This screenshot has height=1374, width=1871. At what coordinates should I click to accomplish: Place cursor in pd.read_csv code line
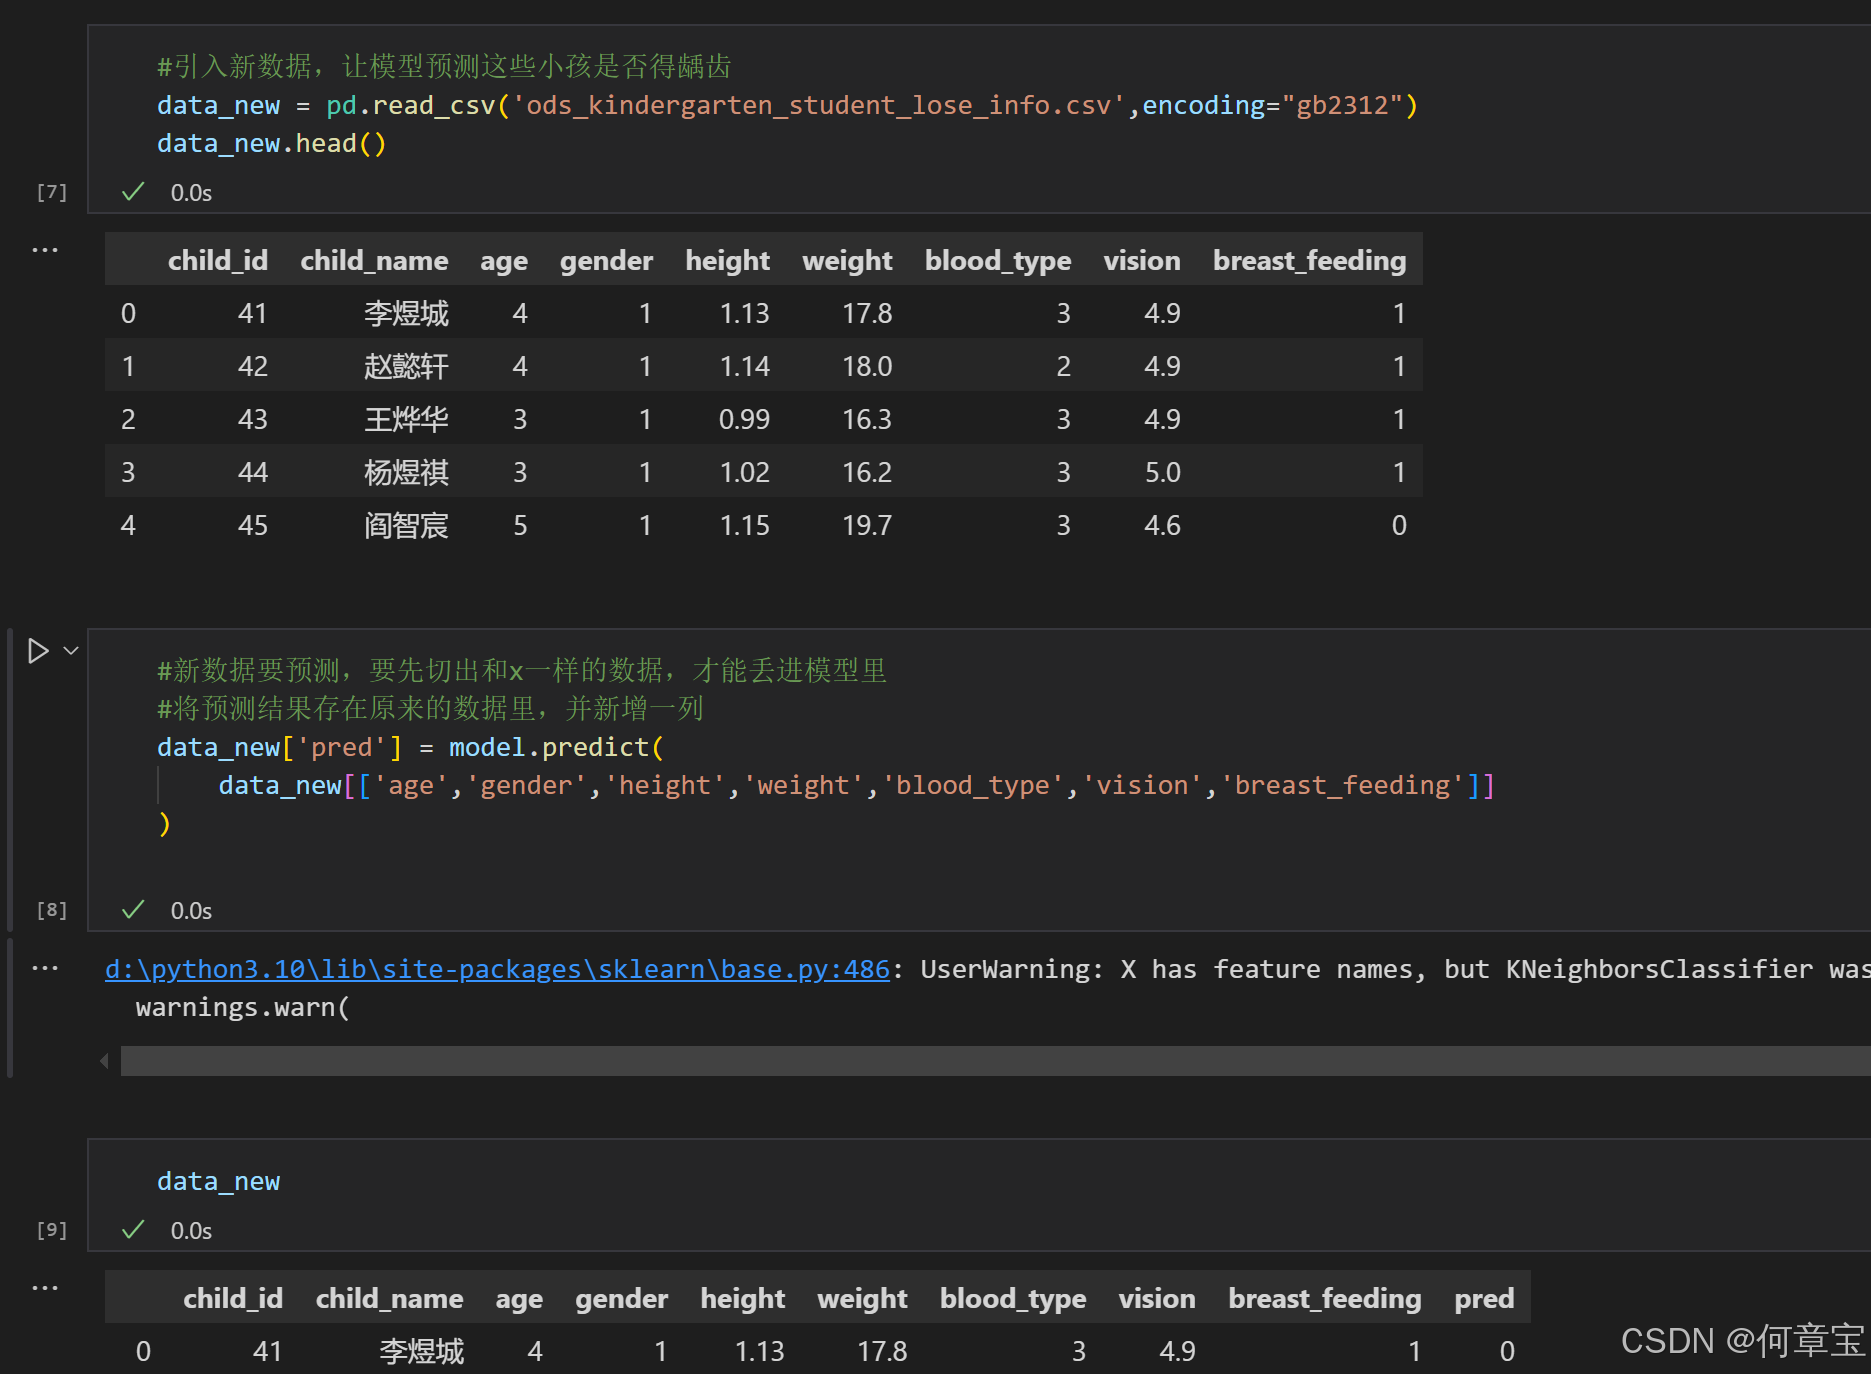coord(787,106)
